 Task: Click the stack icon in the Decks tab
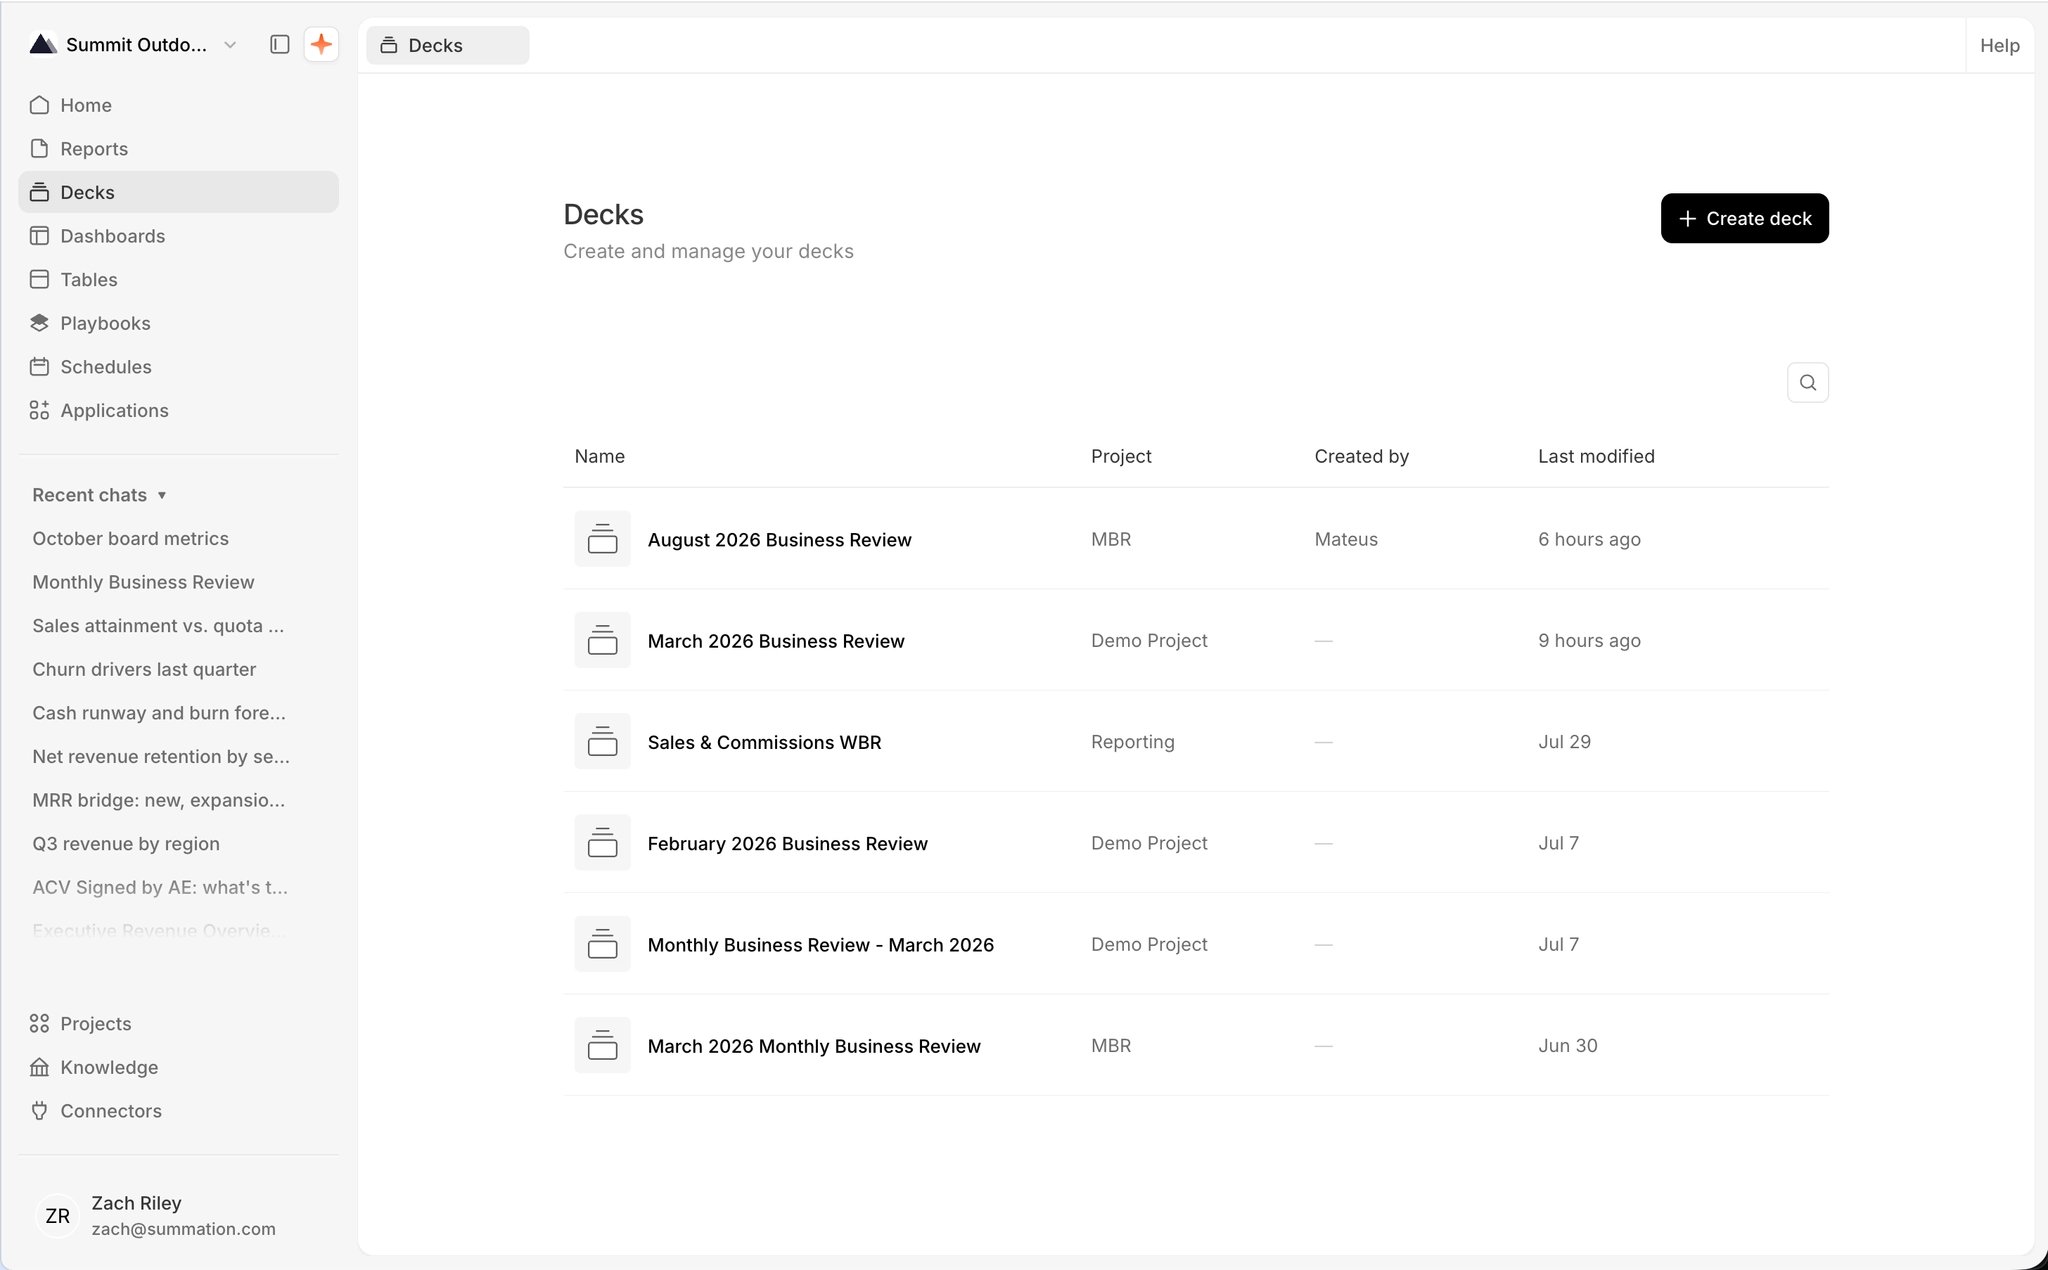pyautogui.click(x=389, y=45)
